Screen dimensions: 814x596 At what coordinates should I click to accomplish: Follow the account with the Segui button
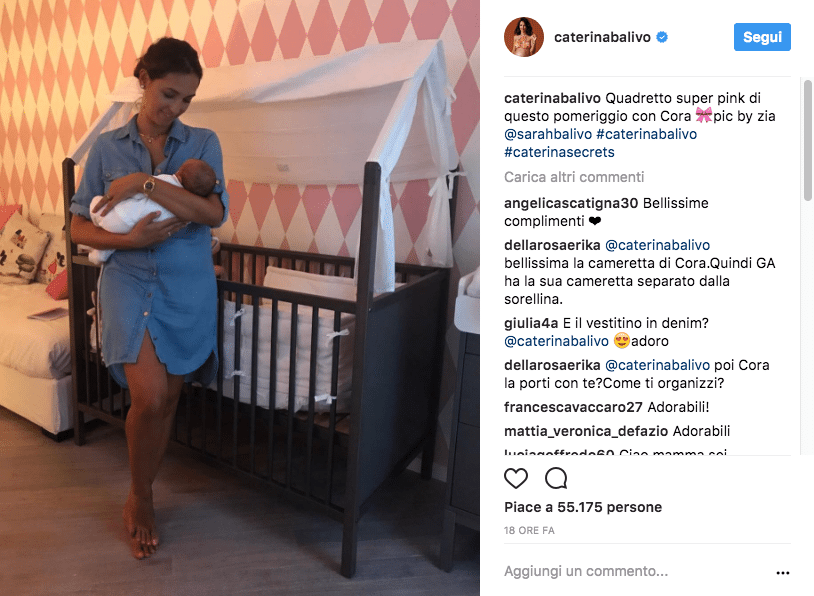[x=762, y=37]
